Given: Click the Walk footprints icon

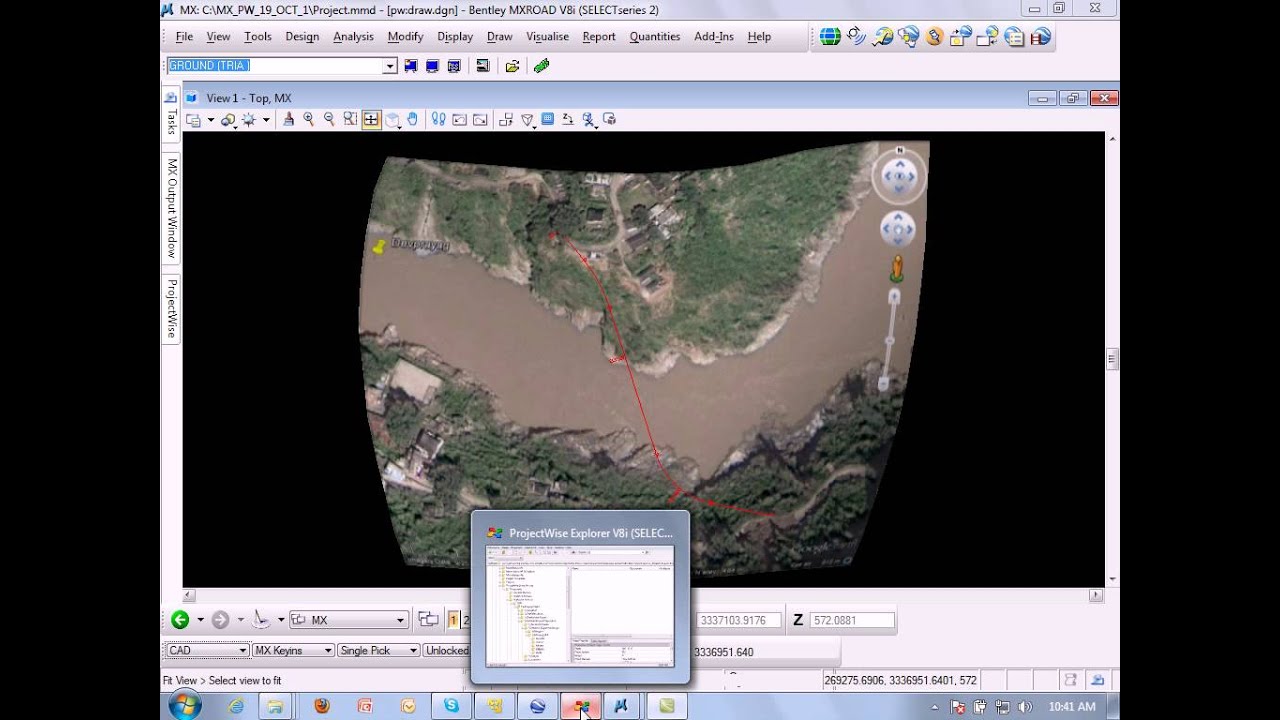Looking at the screenshot, I should pyautogui.click(x=438, y=119).
